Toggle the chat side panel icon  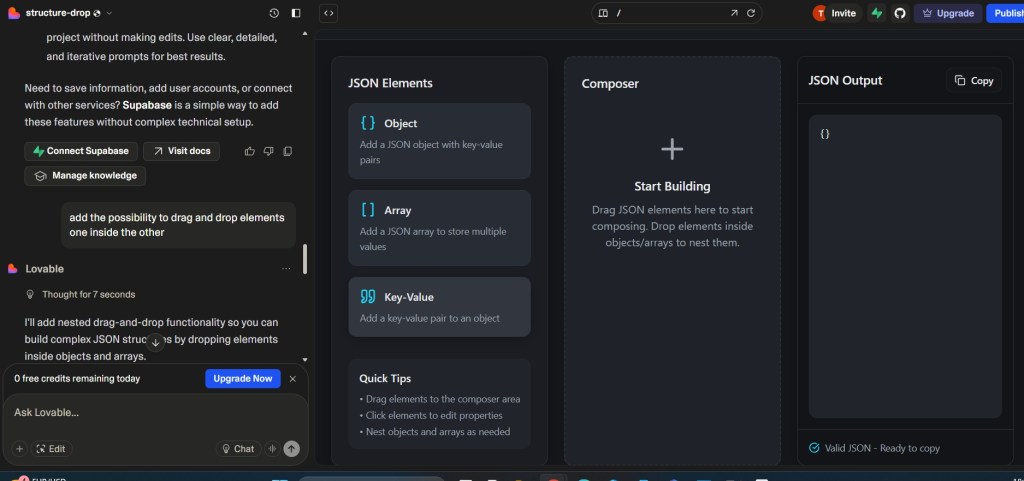296,13
